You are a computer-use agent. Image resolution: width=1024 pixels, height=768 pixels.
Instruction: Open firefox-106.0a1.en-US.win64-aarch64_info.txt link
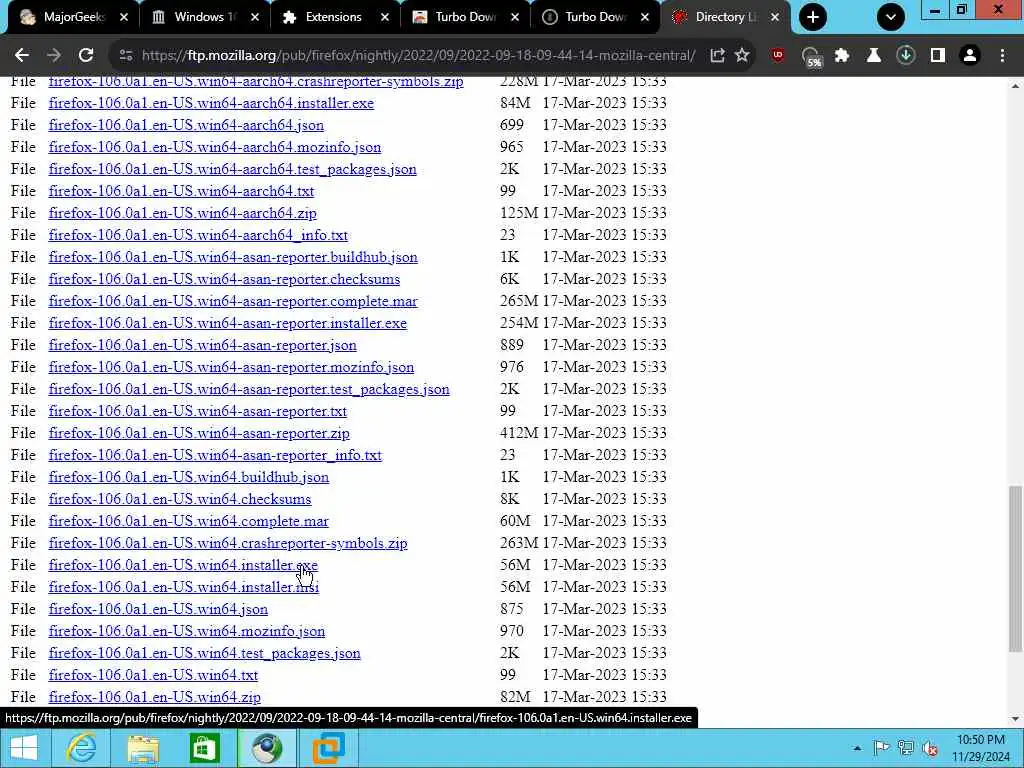click(x=198, y=235)
